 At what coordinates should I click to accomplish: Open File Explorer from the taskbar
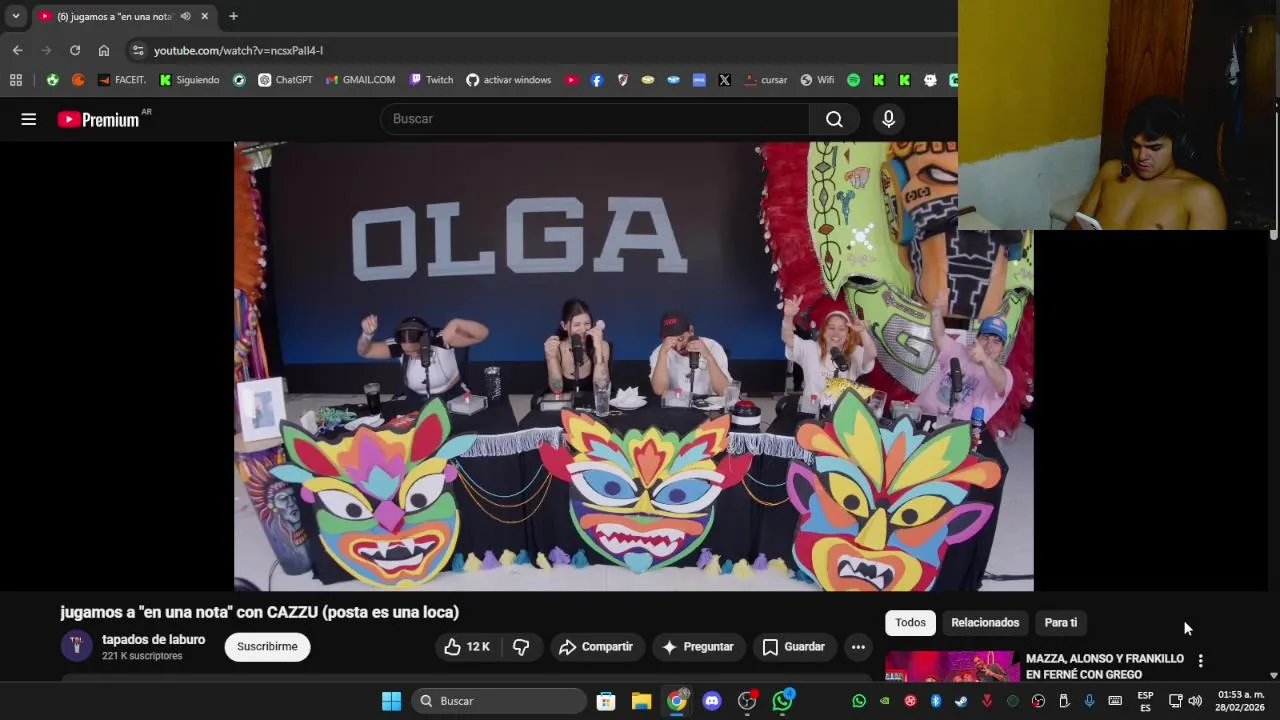[641, 701]
